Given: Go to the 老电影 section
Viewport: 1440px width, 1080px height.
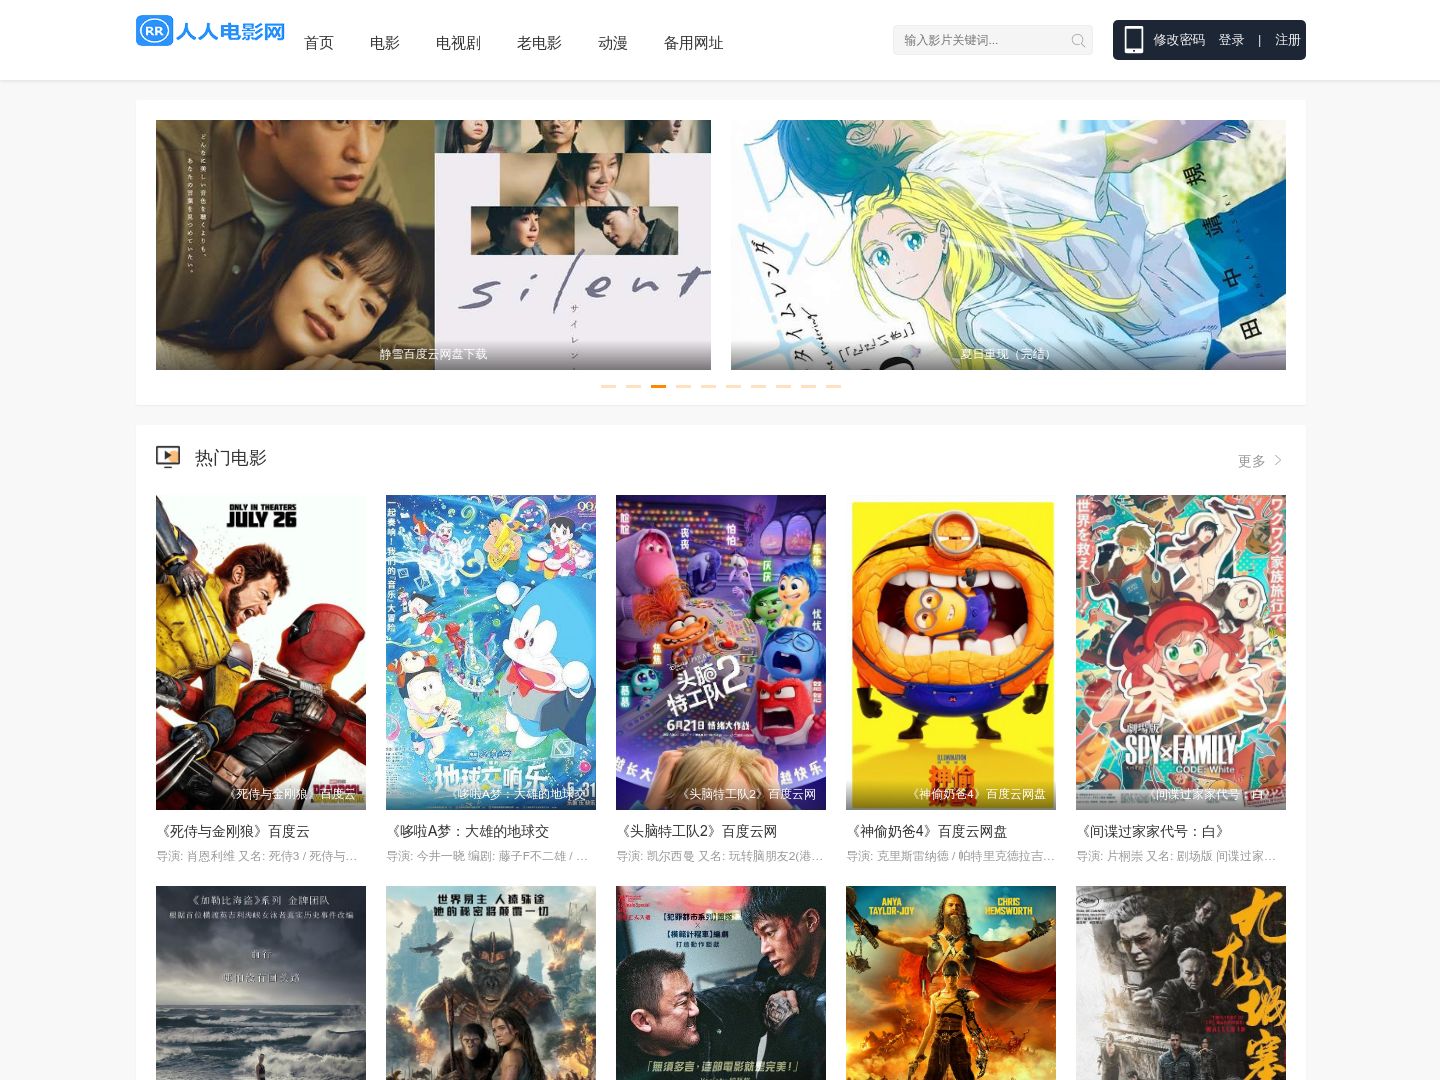Looking at the screenshot, I should point(539,43).
